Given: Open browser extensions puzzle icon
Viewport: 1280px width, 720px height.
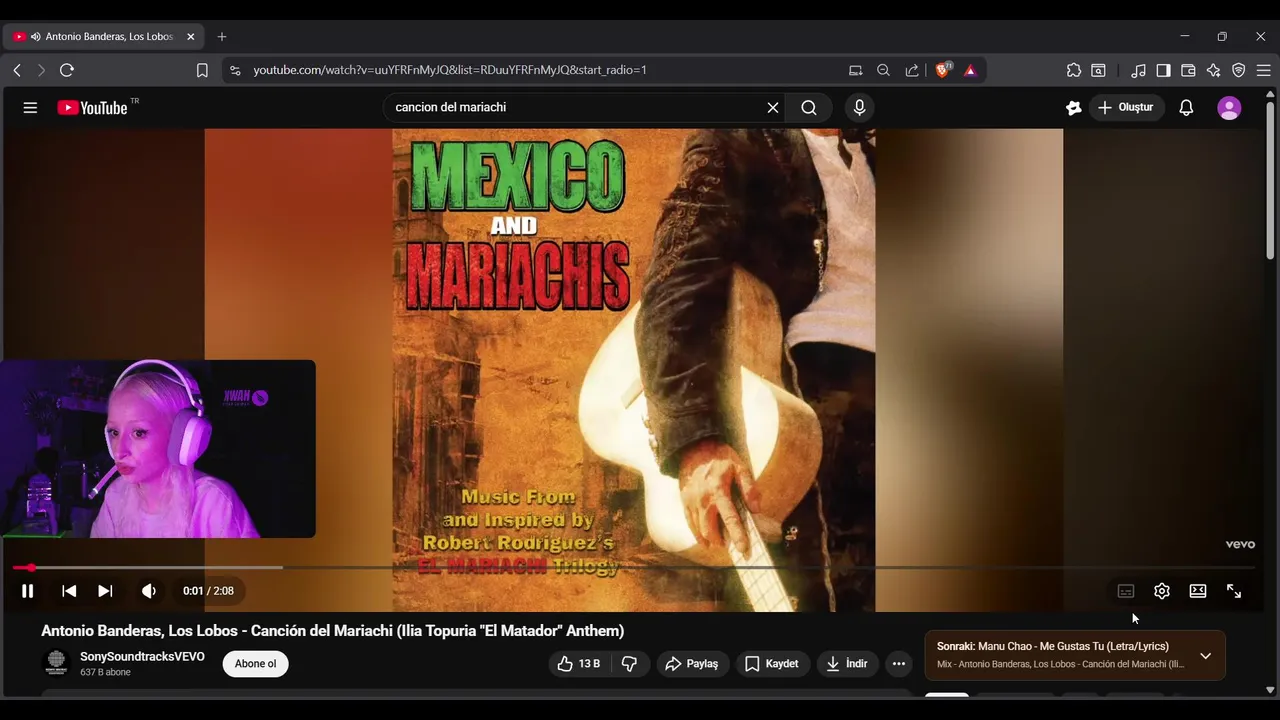Looking at the screenshot, I should point(1074,70).
